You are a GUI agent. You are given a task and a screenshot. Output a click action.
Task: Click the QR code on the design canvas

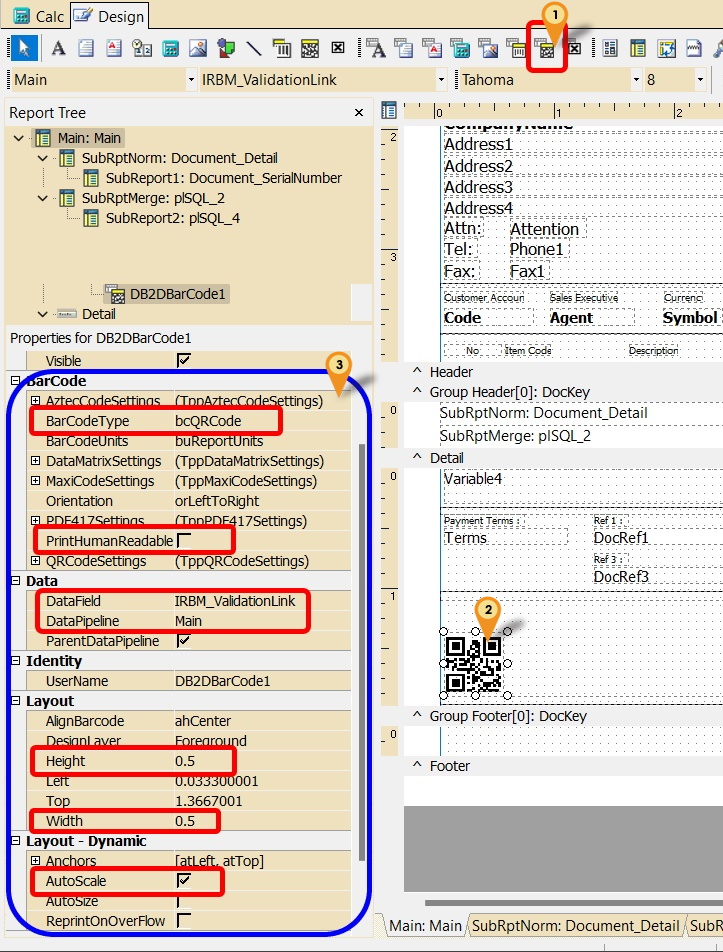(x=473, y=664)
